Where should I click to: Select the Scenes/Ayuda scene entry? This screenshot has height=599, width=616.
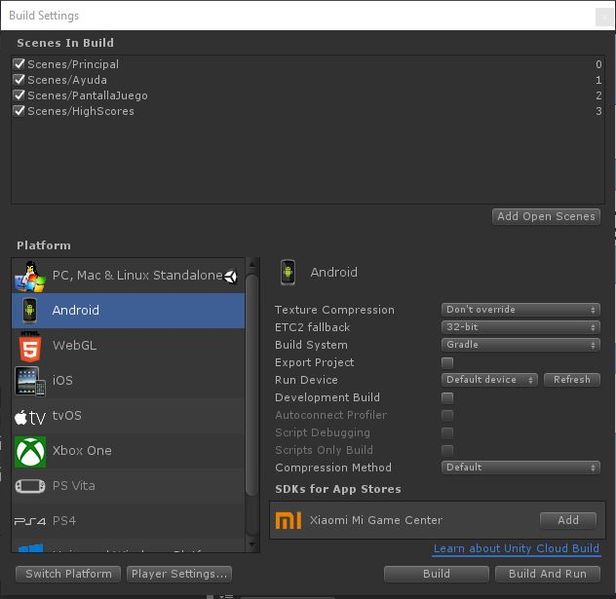tap(308, 80)
